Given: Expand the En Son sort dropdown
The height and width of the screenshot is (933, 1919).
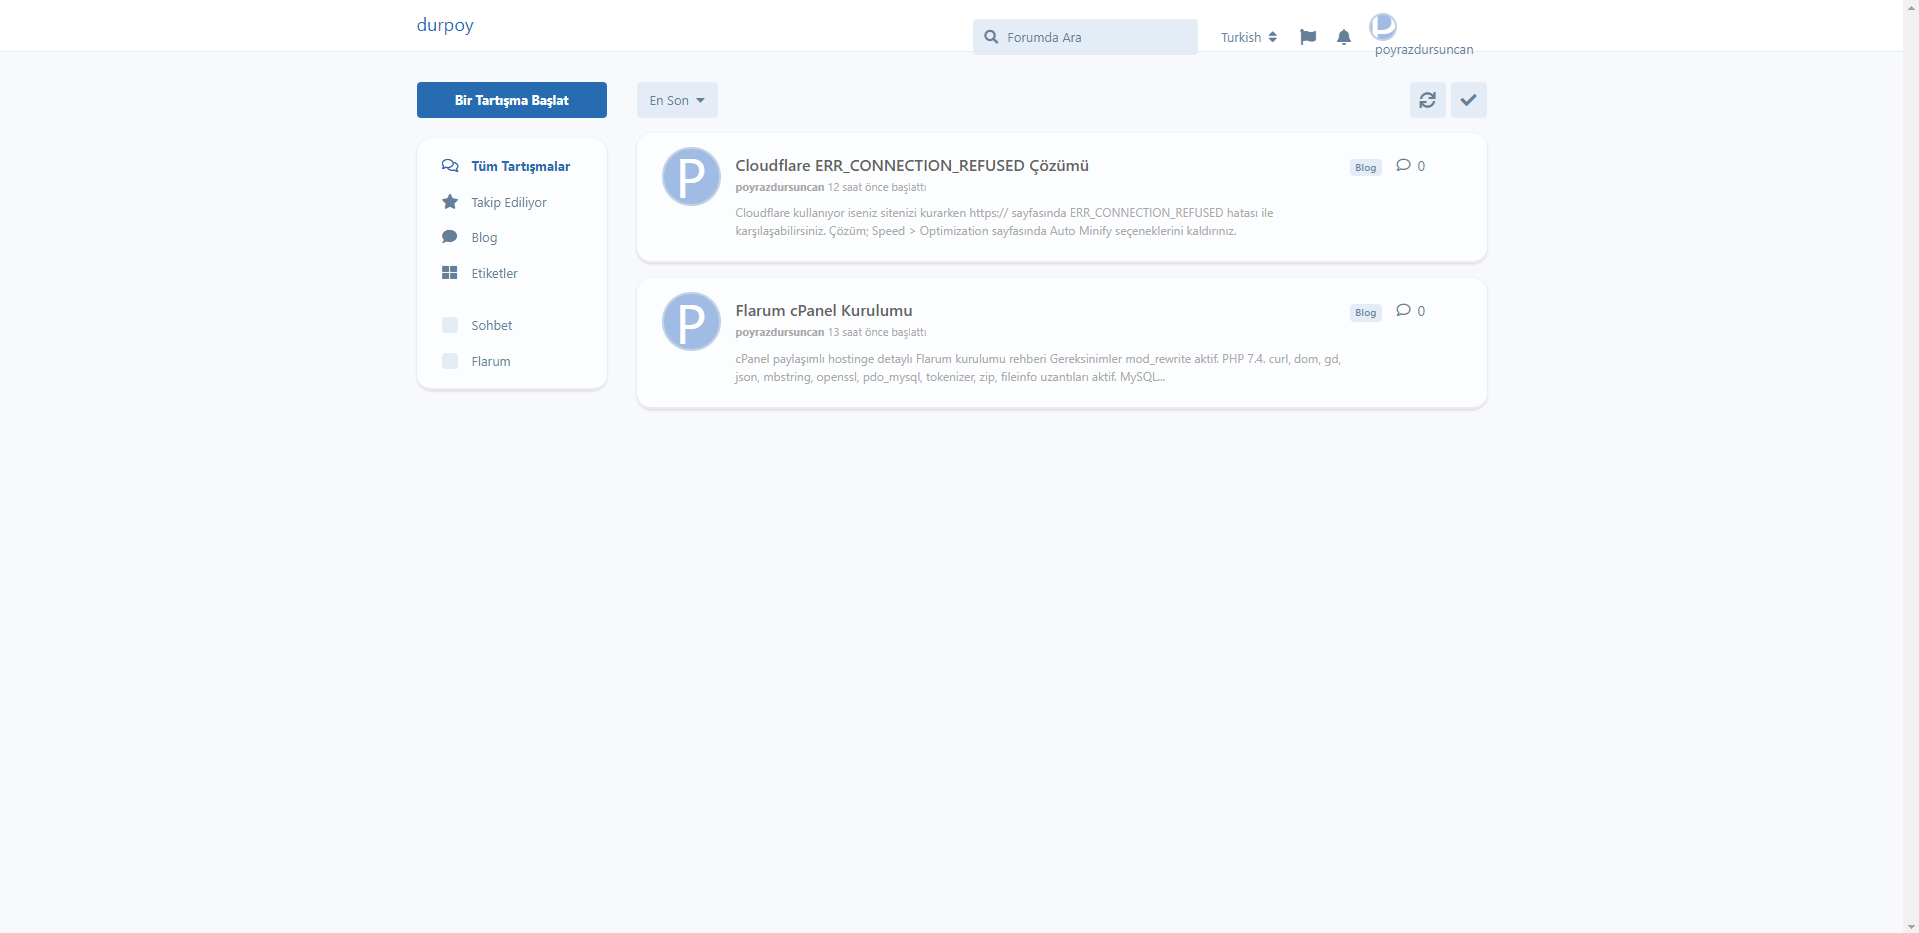Looking at the screenshot, I should pyautogui.click(x=677, y=100).
